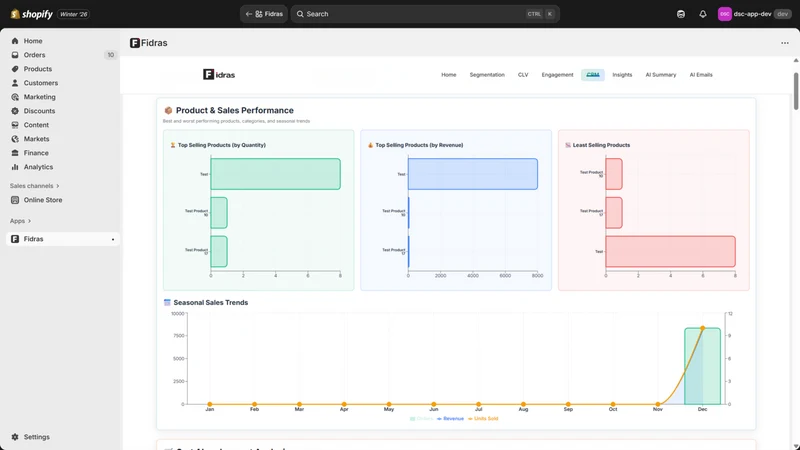Toggle the Revenue legend item
Screen dimensions: 800x450
click(x=450, y=418)
